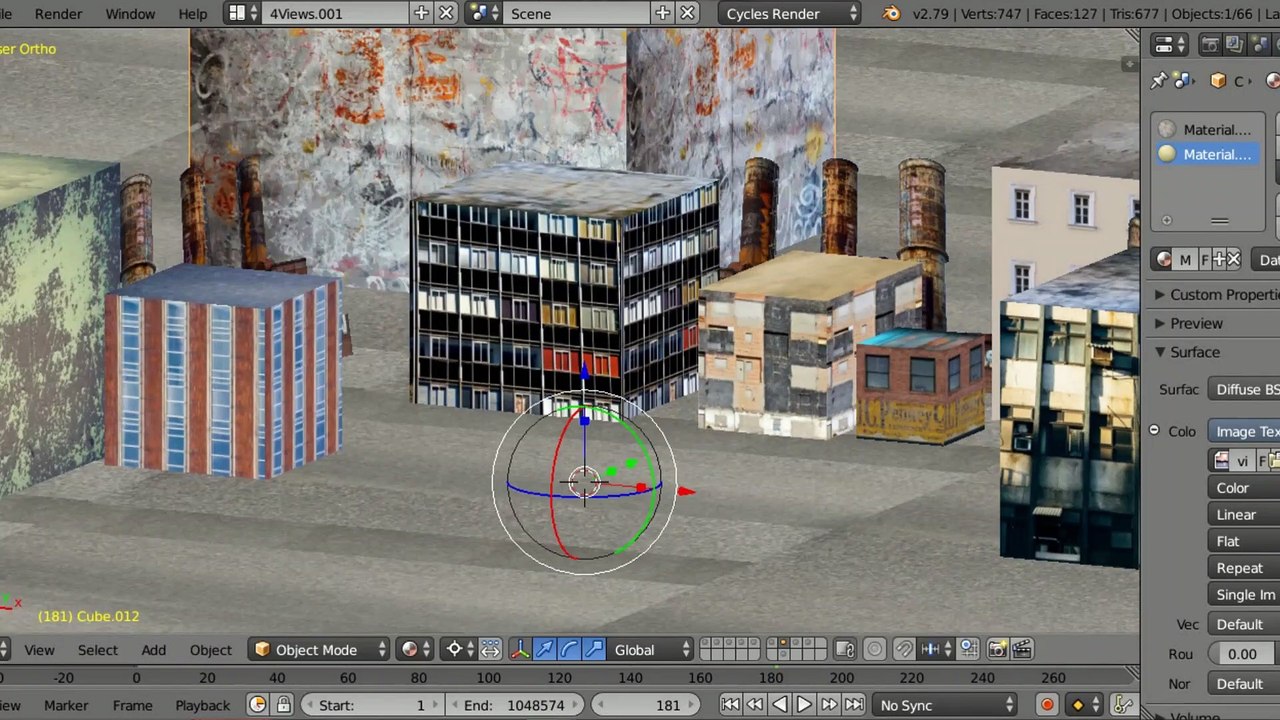Enable the rotate manipulator arc

[569, 650]
